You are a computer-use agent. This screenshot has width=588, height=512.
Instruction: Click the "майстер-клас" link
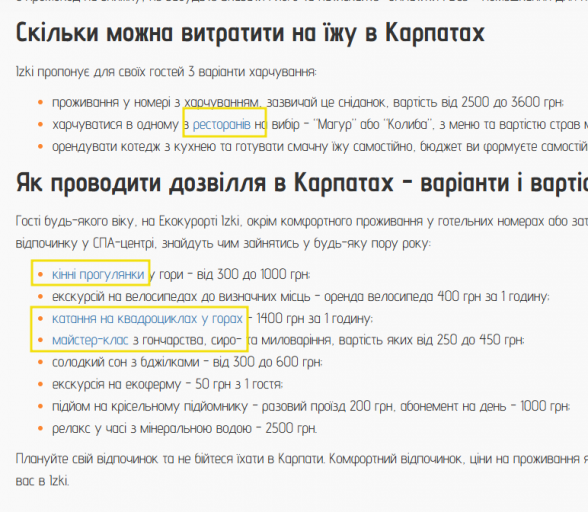pos(90,340)
